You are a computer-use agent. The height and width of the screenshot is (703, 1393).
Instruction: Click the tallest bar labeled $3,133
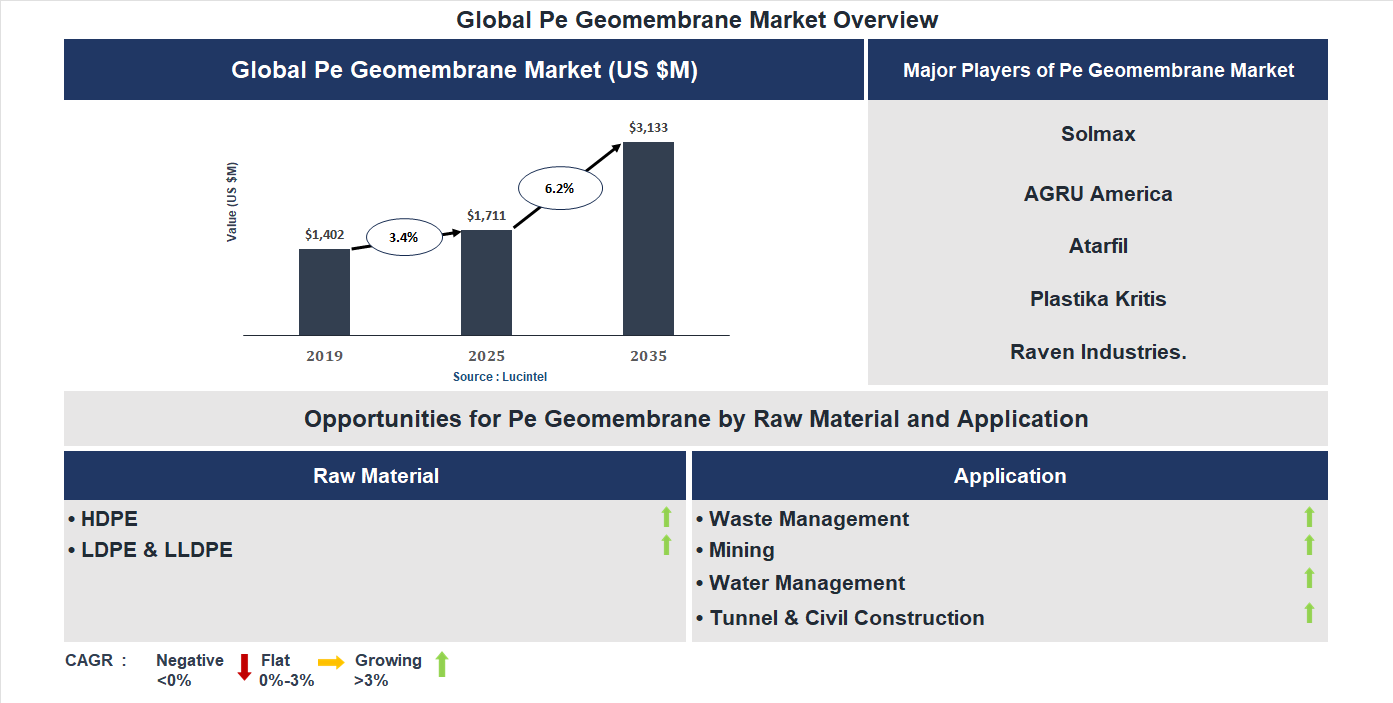pos(648,238)
